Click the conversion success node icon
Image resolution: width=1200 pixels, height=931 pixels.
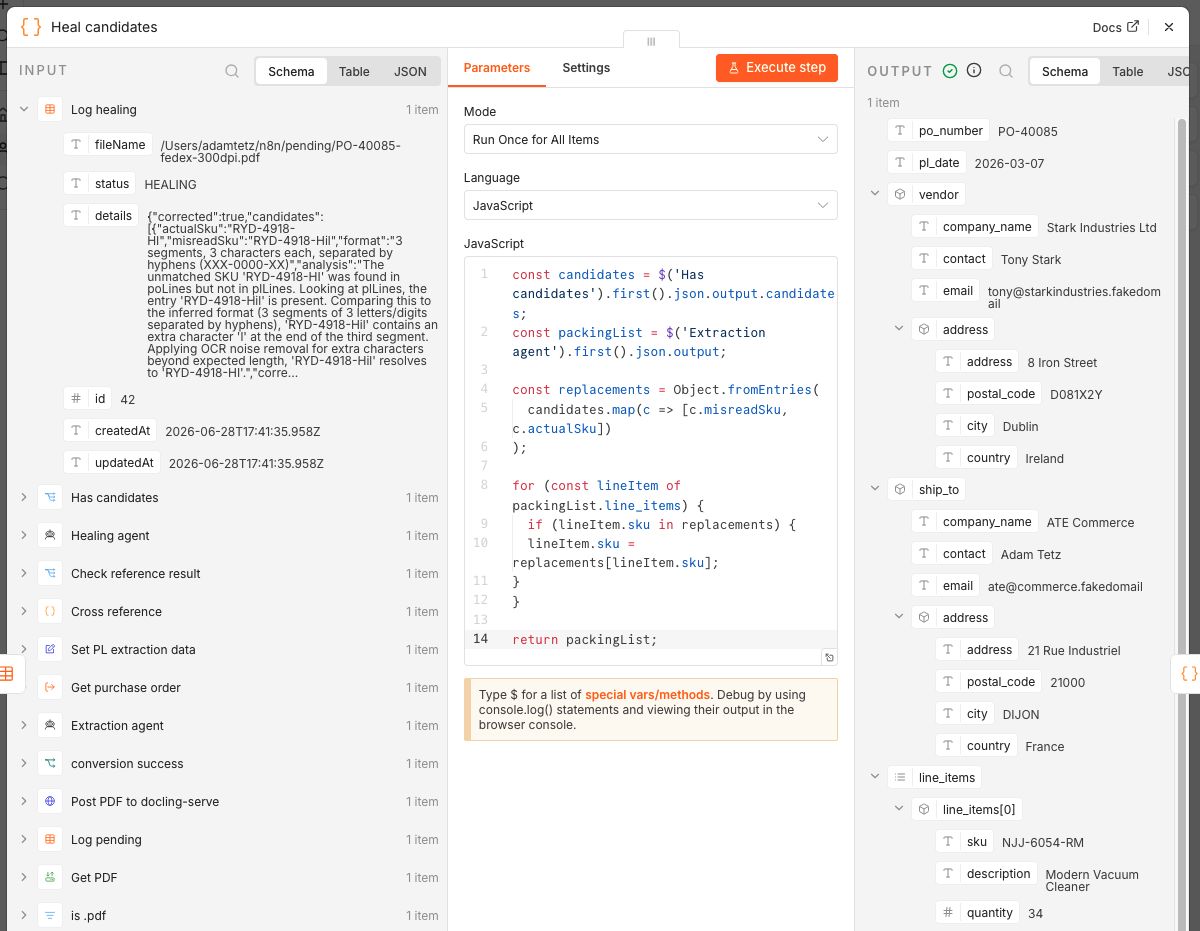50,764
